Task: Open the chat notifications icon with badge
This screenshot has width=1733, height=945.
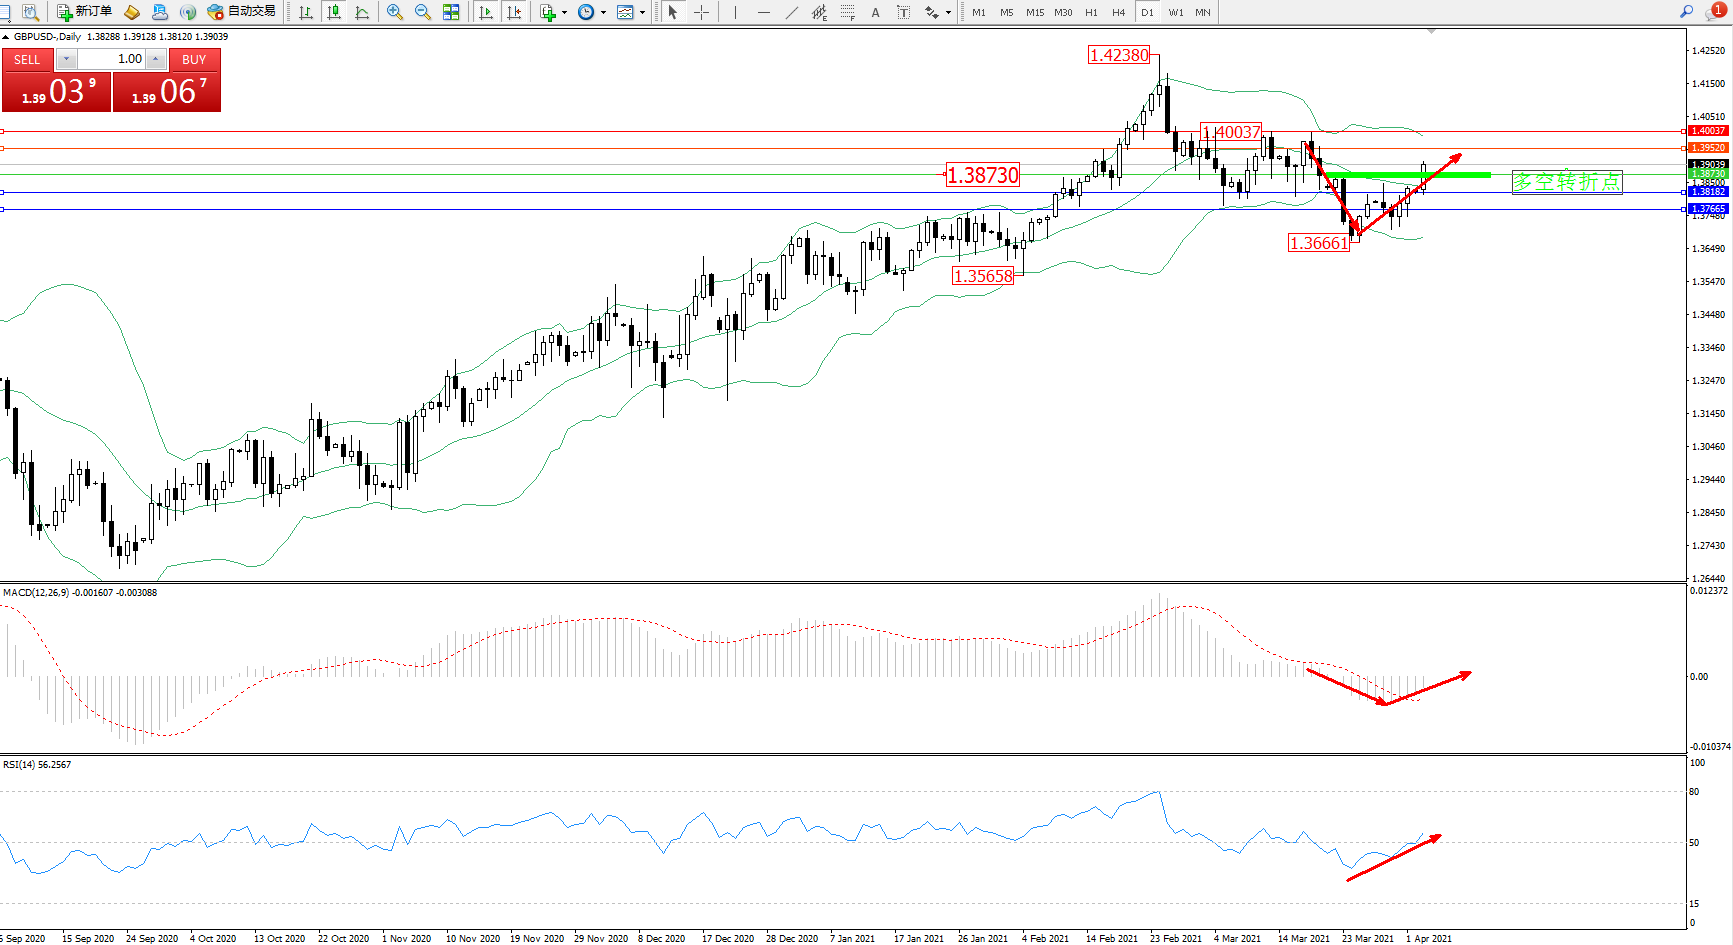Action: [1715, 12]
